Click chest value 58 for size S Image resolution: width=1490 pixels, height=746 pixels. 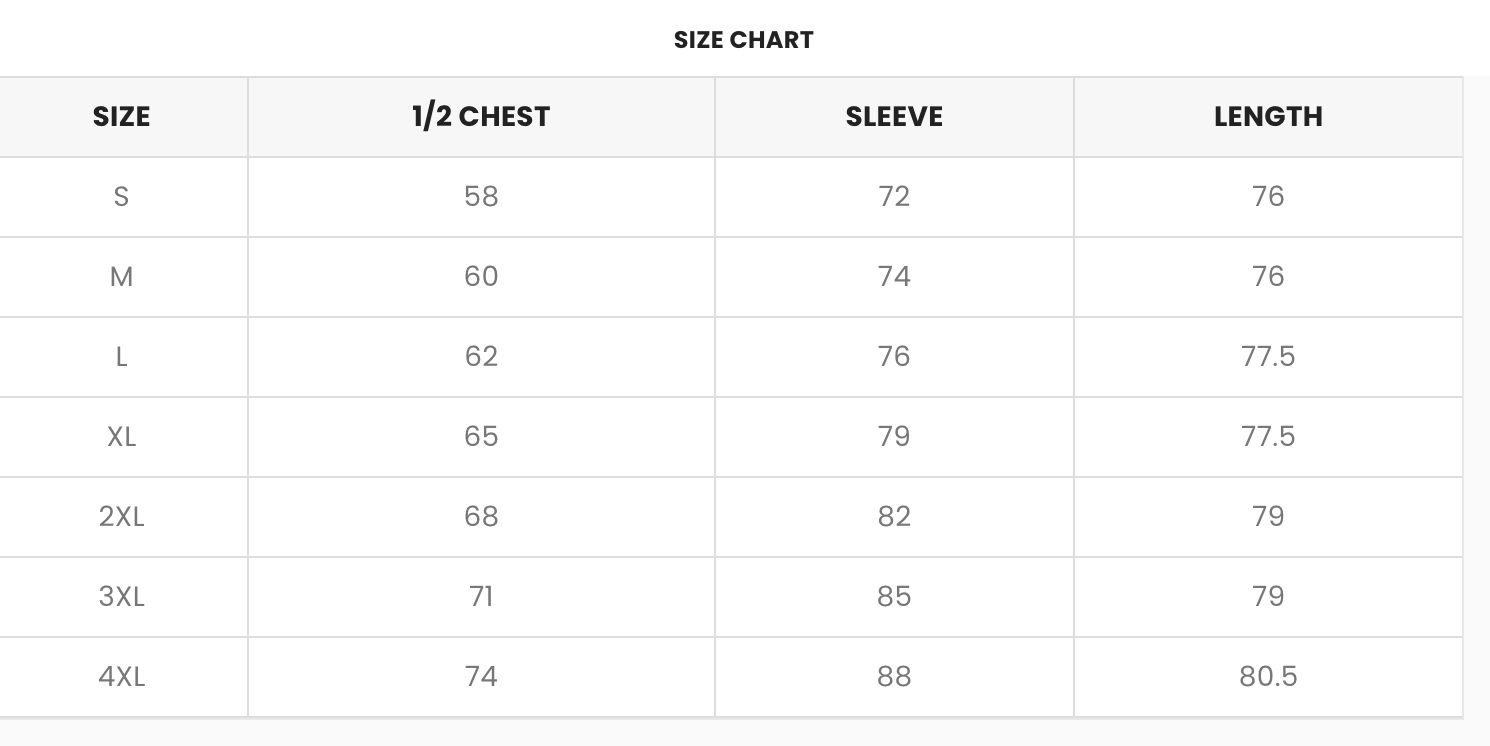(x=481, y=197)
